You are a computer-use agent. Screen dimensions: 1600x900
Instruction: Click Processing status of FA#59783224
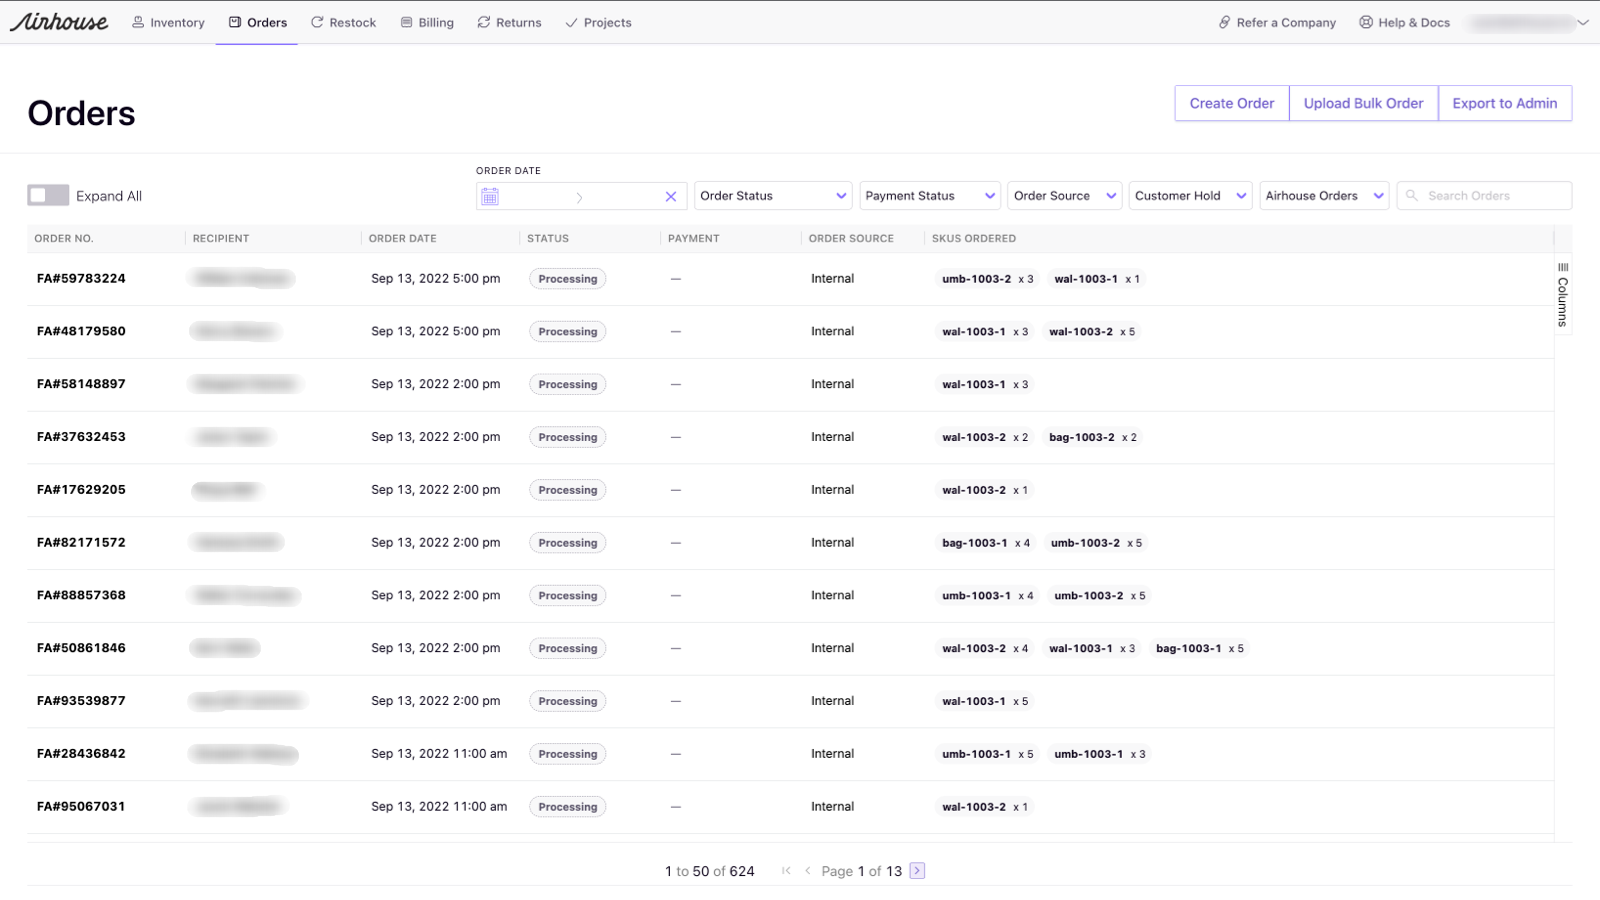[568, 279]
